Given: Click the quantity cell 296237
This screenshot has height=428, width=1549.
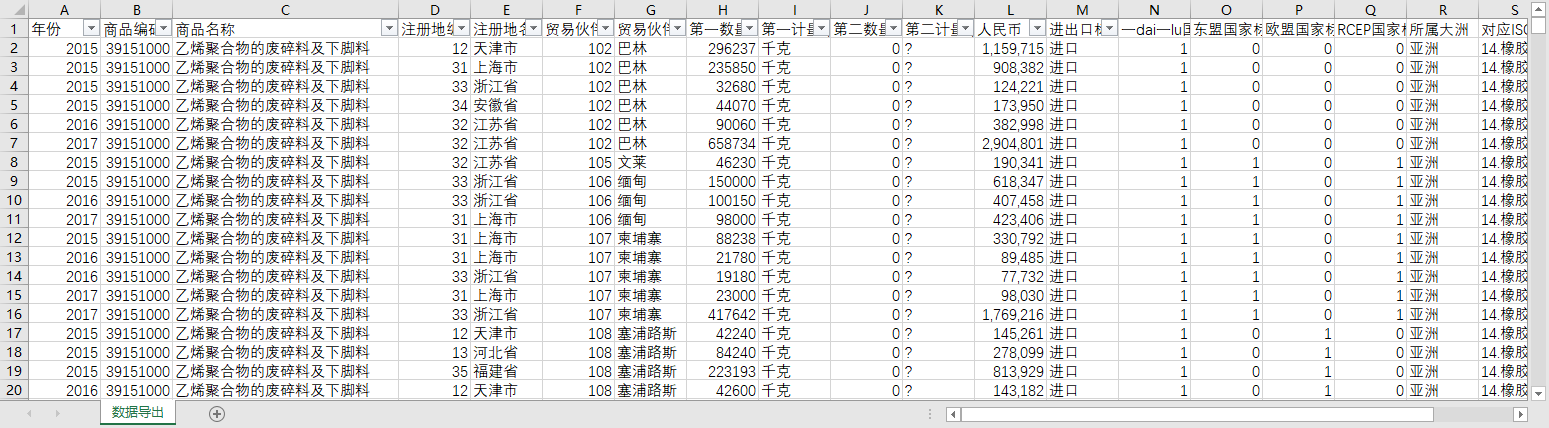Looking at the screenshot, I should point(723,48).
